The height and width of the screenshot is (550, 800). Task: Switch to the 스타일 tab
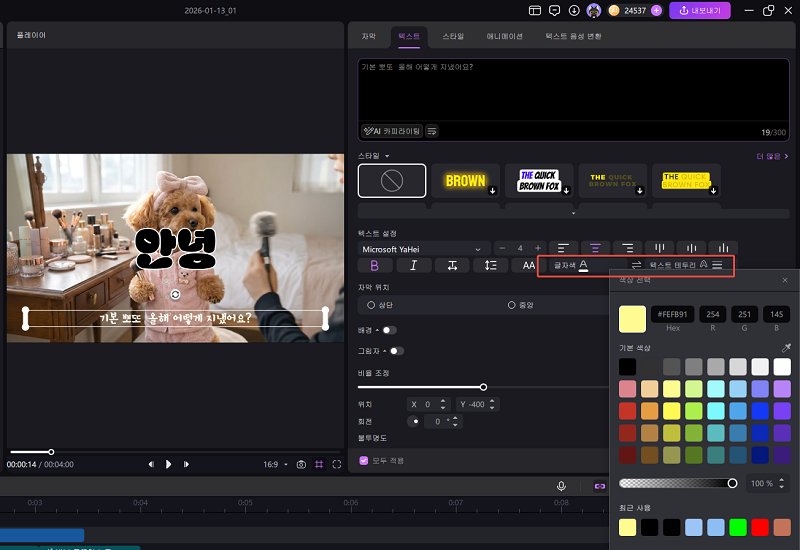coord(453,36)
